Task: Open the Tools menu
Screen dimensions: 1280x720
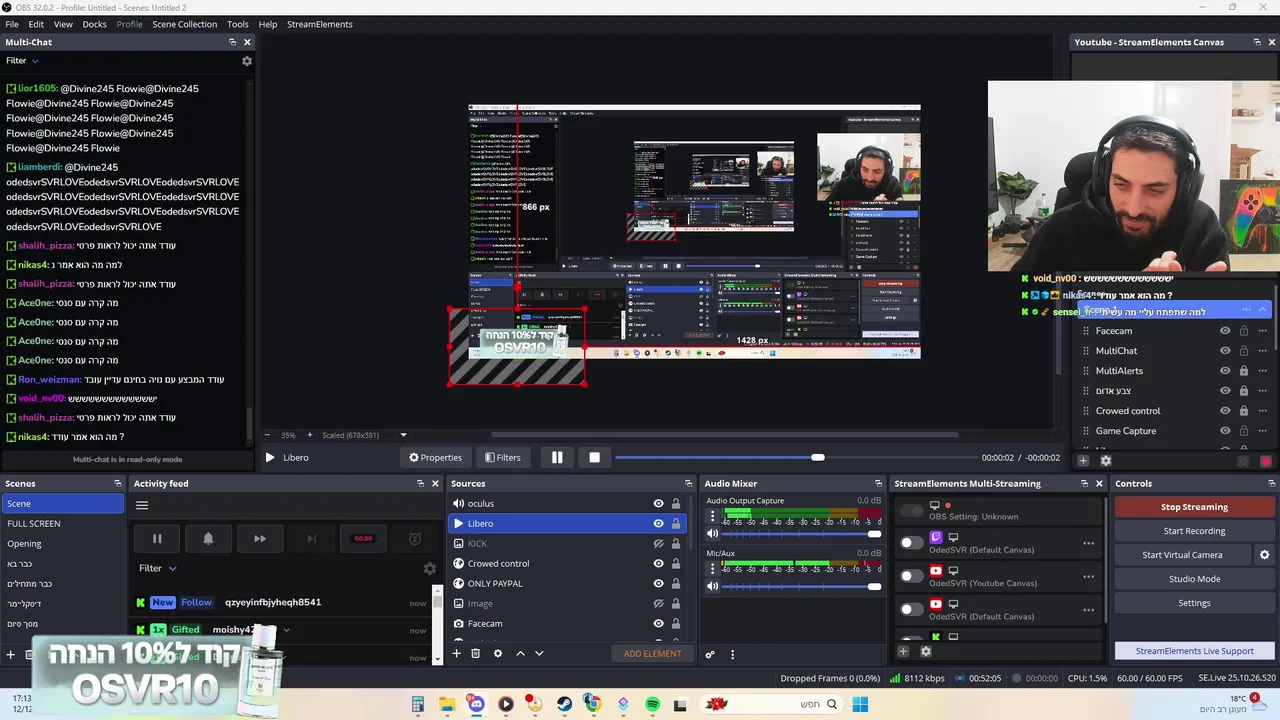Action: (x=238, y=24)
